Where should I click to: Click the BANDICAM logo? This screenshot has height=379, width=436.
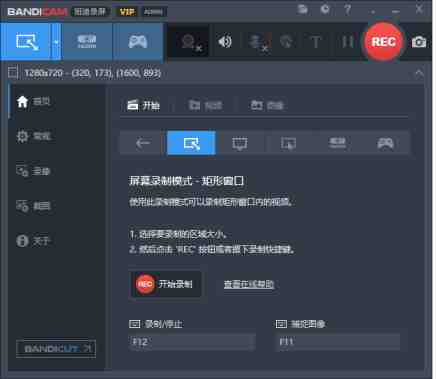tap(37, 12)
